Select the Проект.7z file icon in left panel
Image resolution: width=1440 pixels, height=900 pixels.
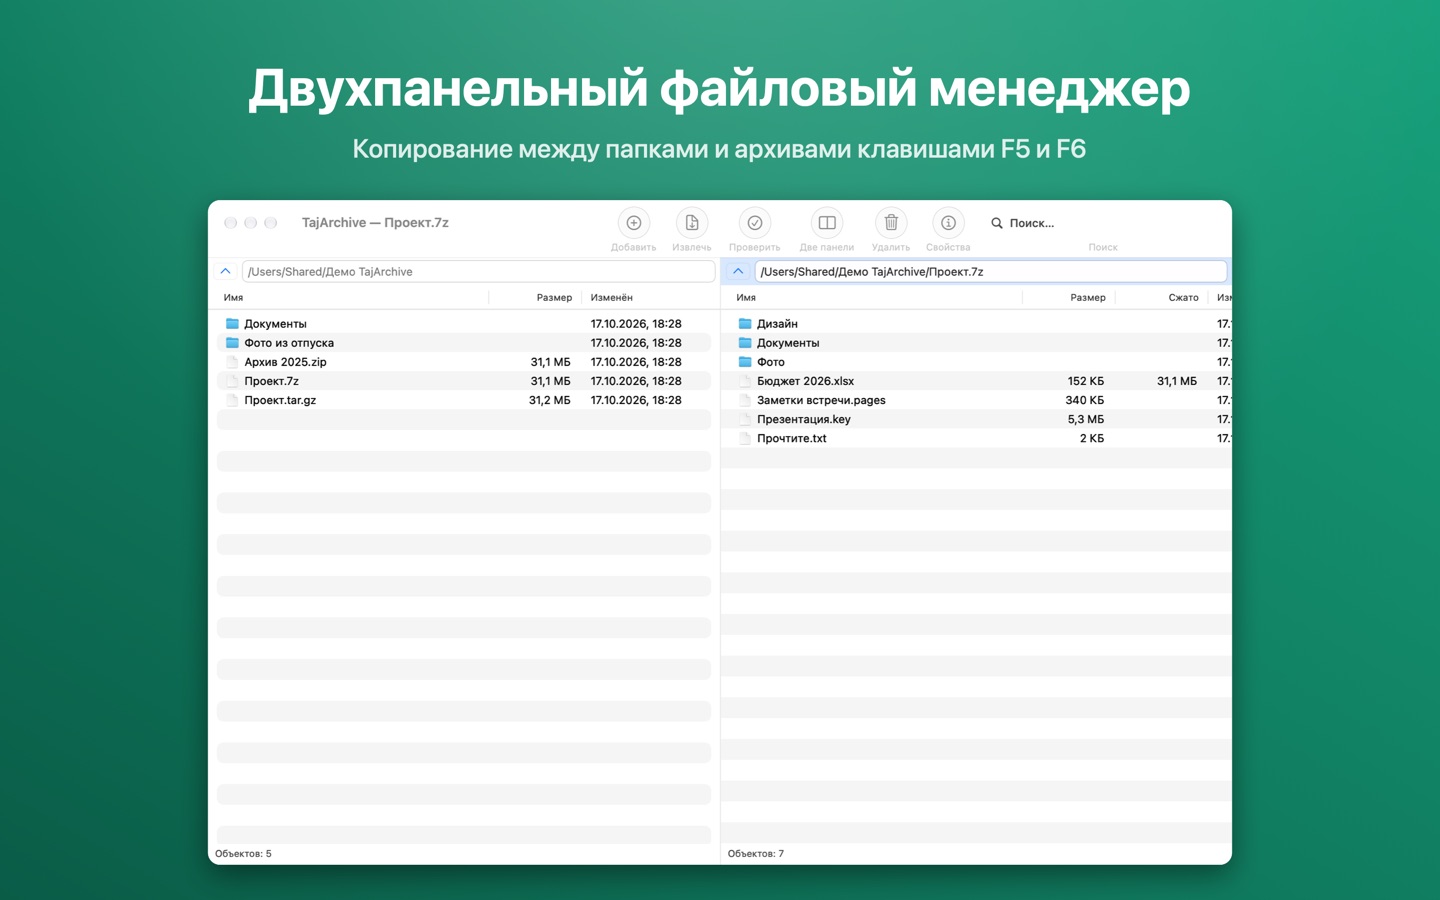click(232, 381)
